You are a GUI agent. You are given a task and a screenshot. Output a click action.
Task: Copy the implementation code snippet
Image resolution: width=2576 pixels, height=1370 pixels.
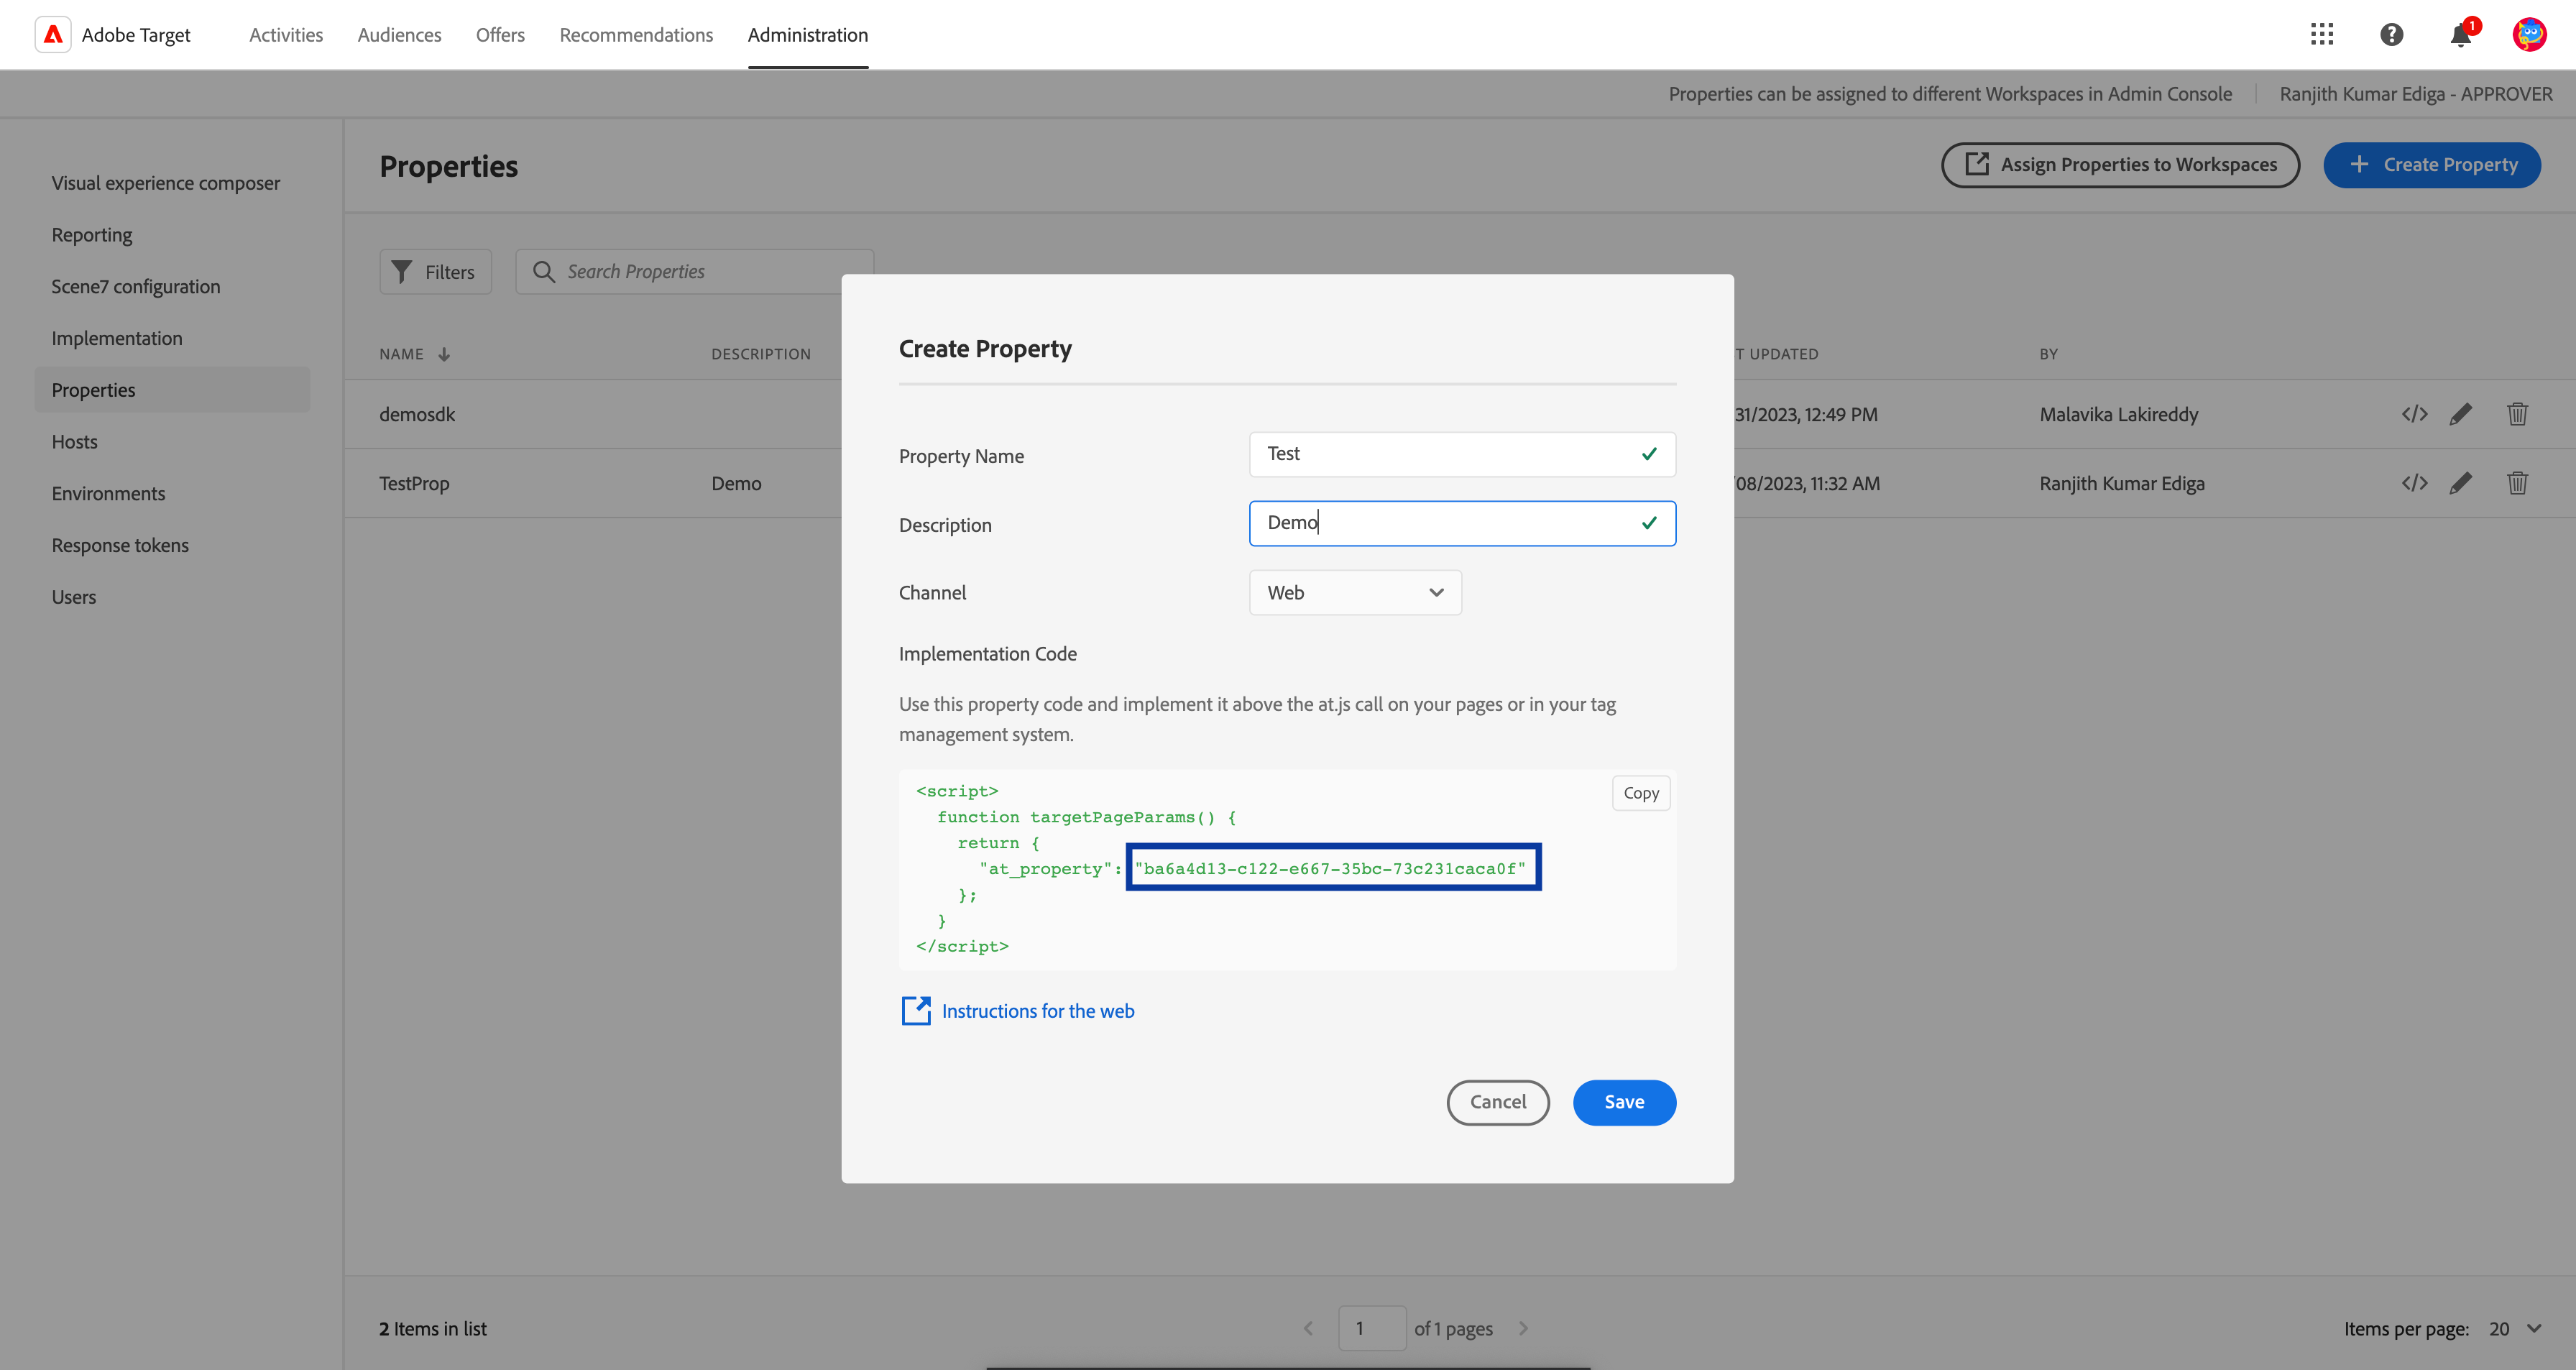[x=1640, y=793]
